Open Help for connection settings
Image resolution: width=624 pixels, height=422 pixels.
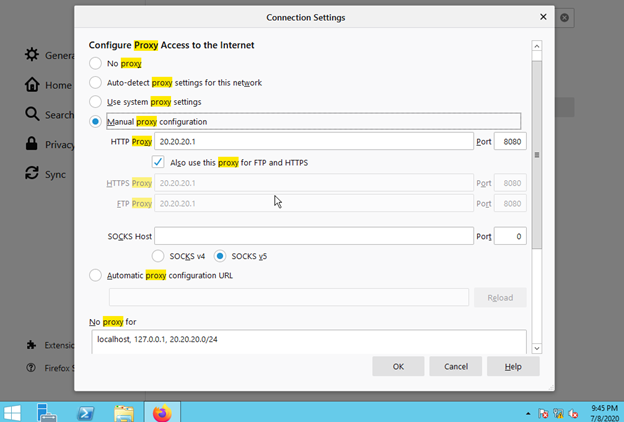(513, 366)
